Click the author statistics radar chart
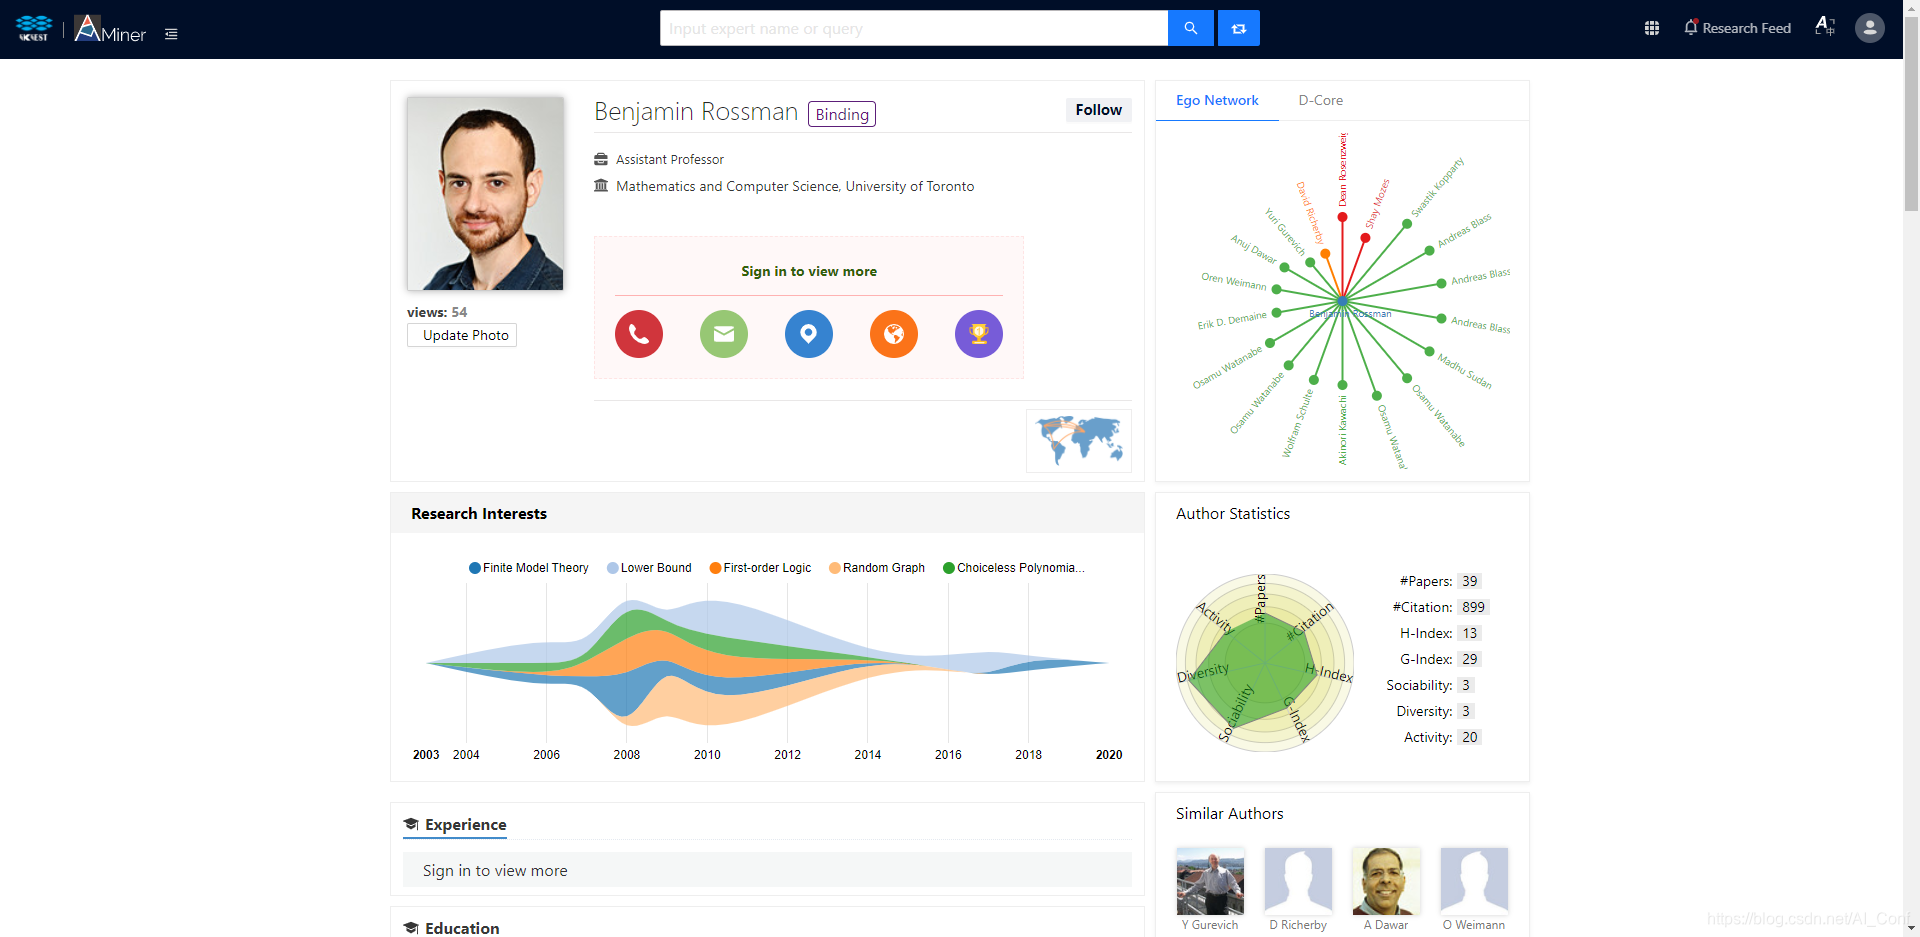The height and width of the screenshot is (937, 1920). [x=1265, y=663]
